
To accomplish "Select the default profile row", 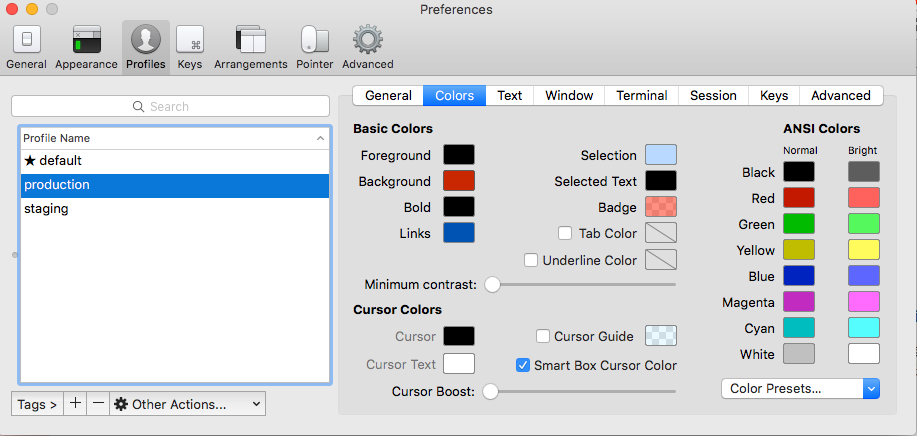I will [x=174, y=161].
